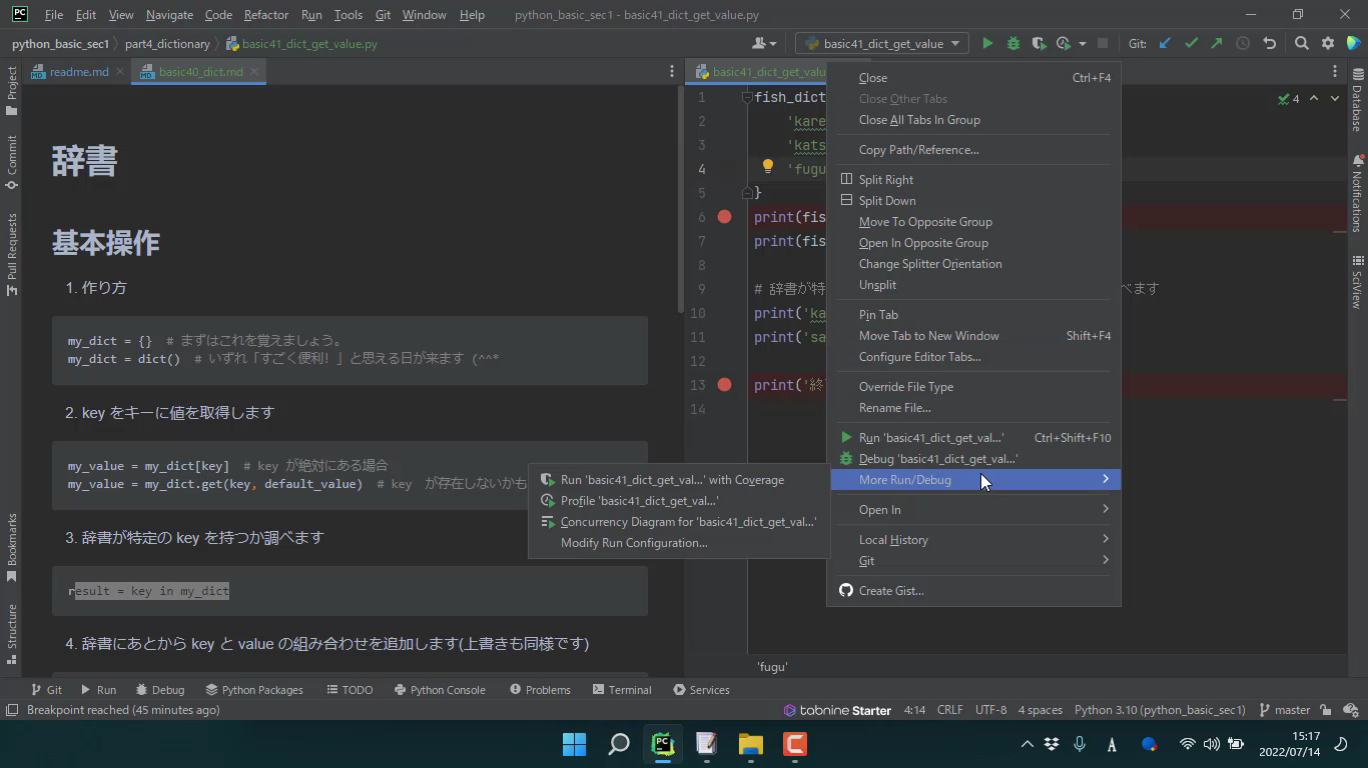This screenshot has height=768, width=1368.
Task: Open the Terminal tool window
Action: tap(621, 690)
